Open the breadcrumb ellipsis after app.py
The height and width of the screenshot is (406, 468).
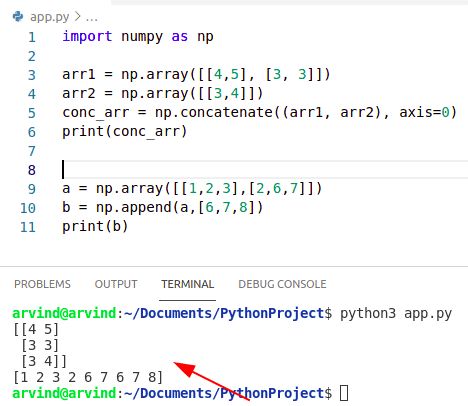pos(92,17)
